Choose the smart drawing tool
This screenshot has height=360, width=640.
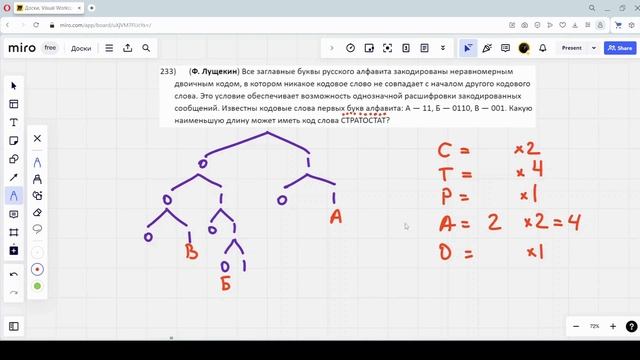pyautogui.click(x=37, y=196)
